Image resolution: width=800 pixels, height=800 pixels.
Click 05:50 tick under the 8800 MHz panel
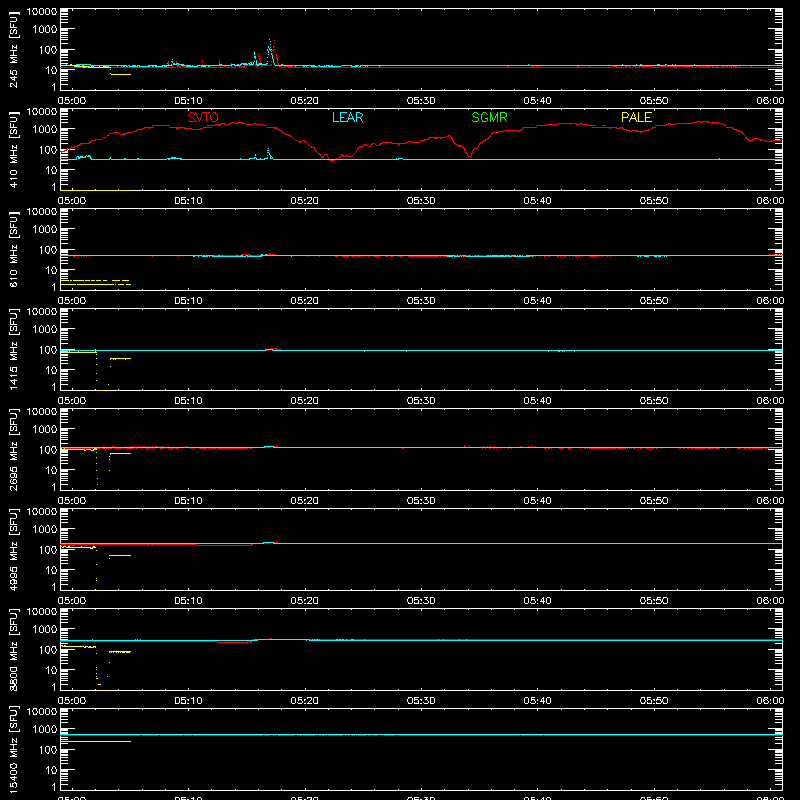(x=654, y=701)
